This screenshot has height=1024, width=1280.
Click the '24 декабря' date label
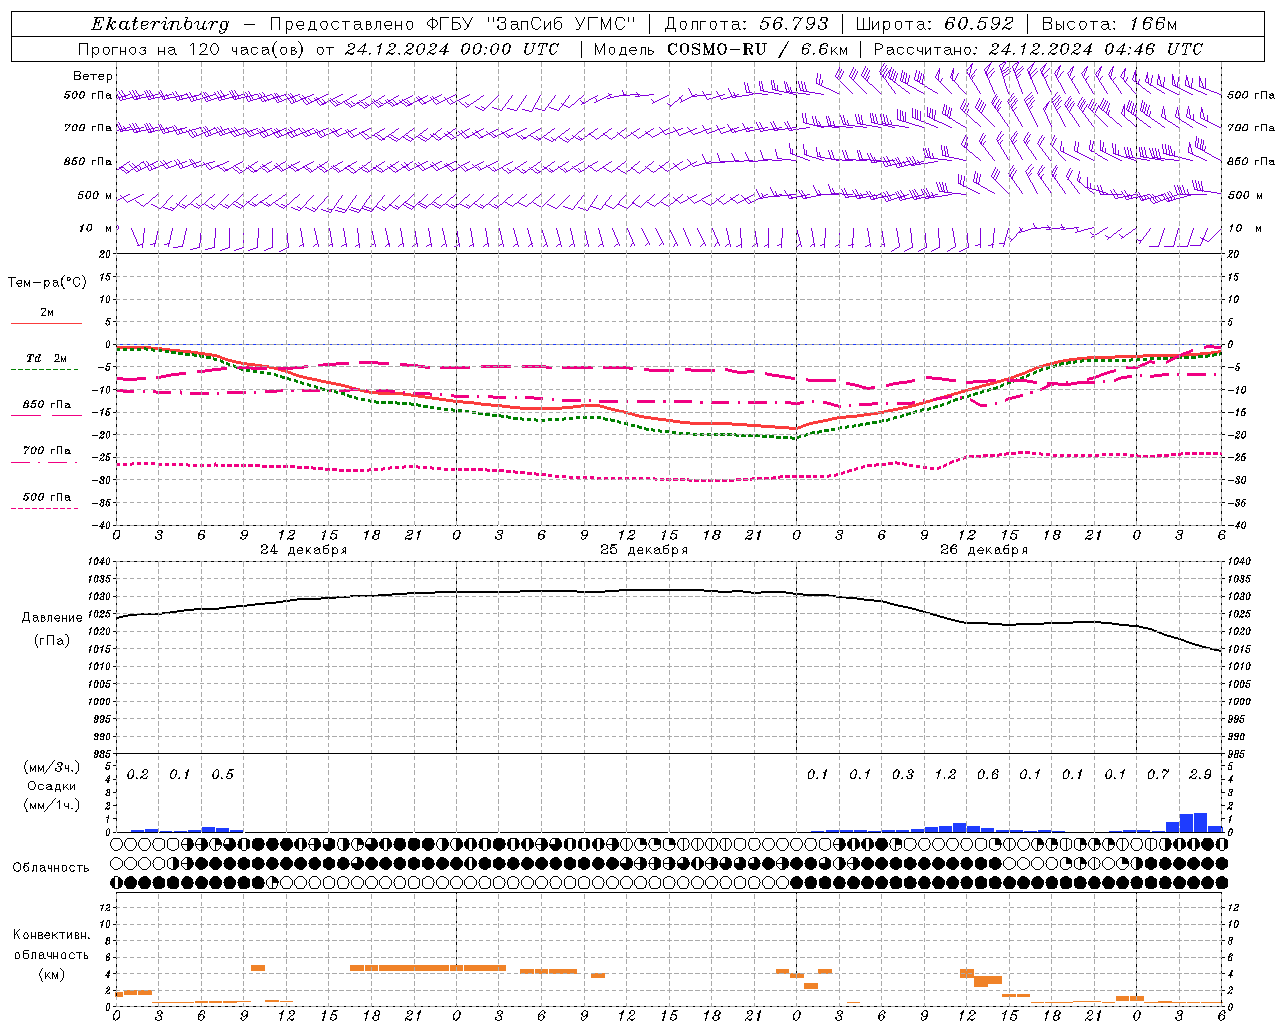[x=304, y=550]
